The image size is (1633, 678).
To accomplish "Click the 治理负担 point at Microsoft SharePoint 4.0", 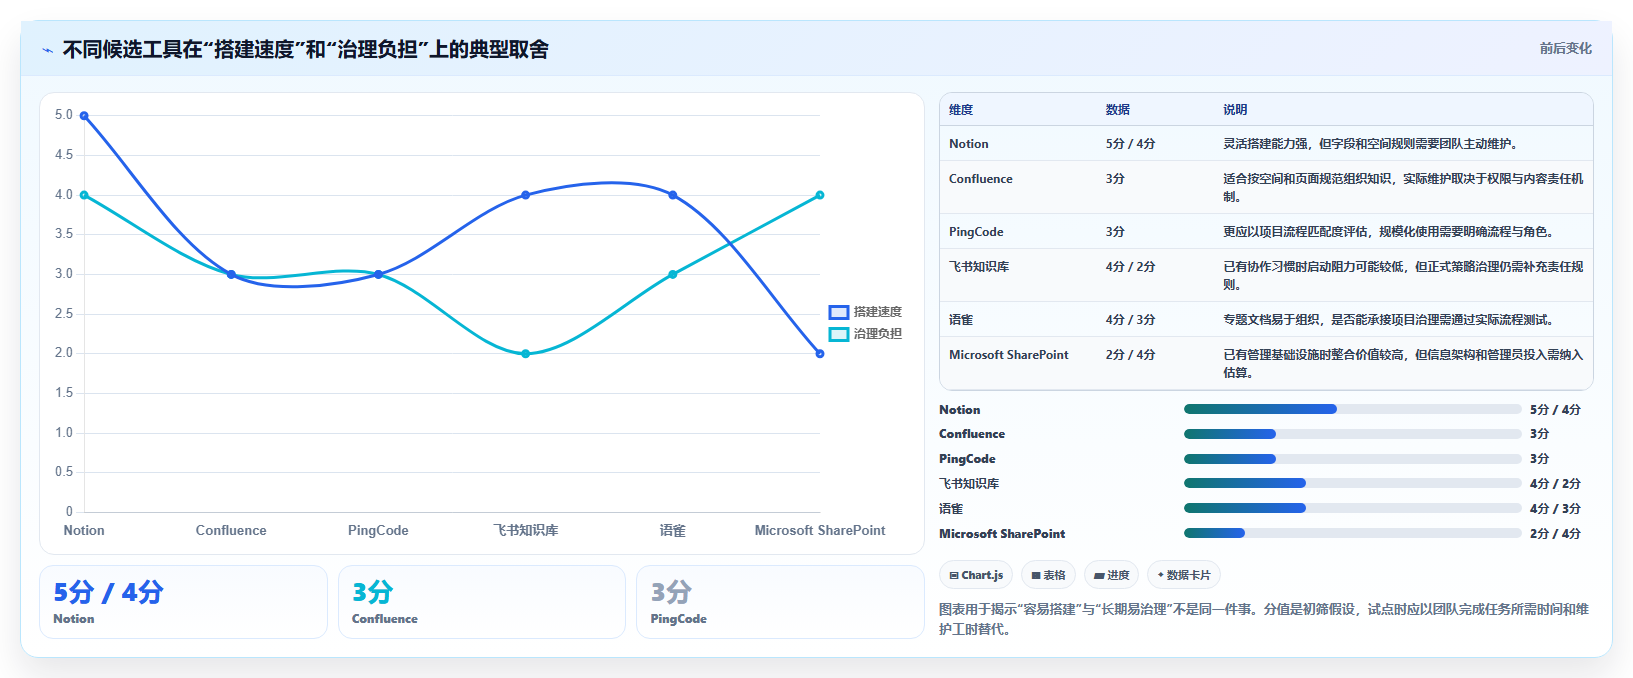I will click(x=820, y=195).
